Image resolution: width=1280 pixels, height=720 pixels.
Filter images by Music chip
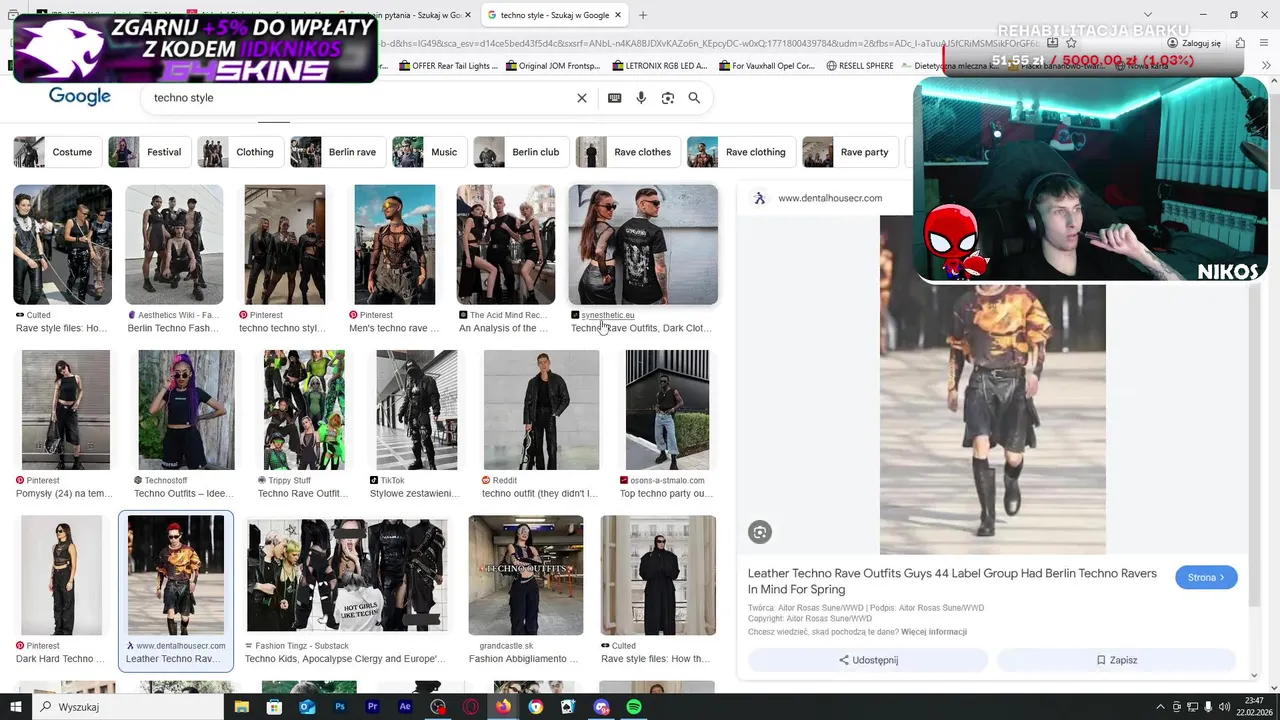click(x=429, y=152)
